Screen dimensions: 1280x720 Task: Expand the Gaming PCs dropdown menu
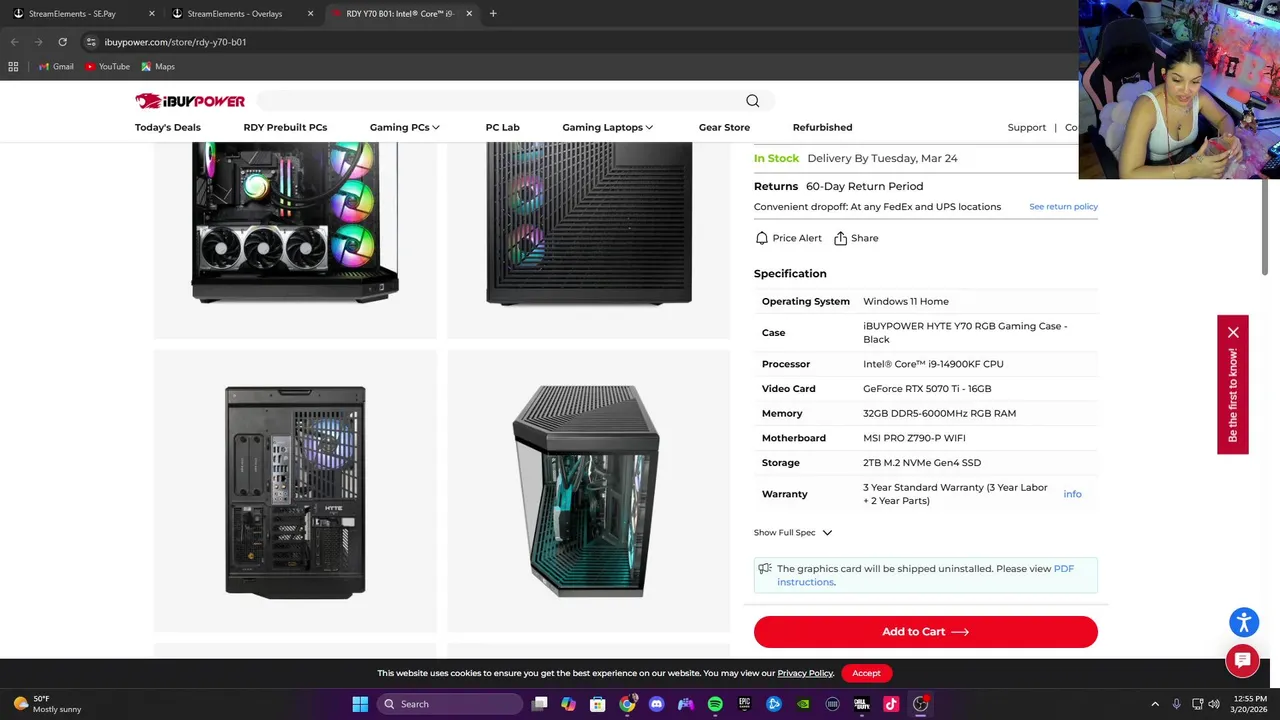(404, 127)
